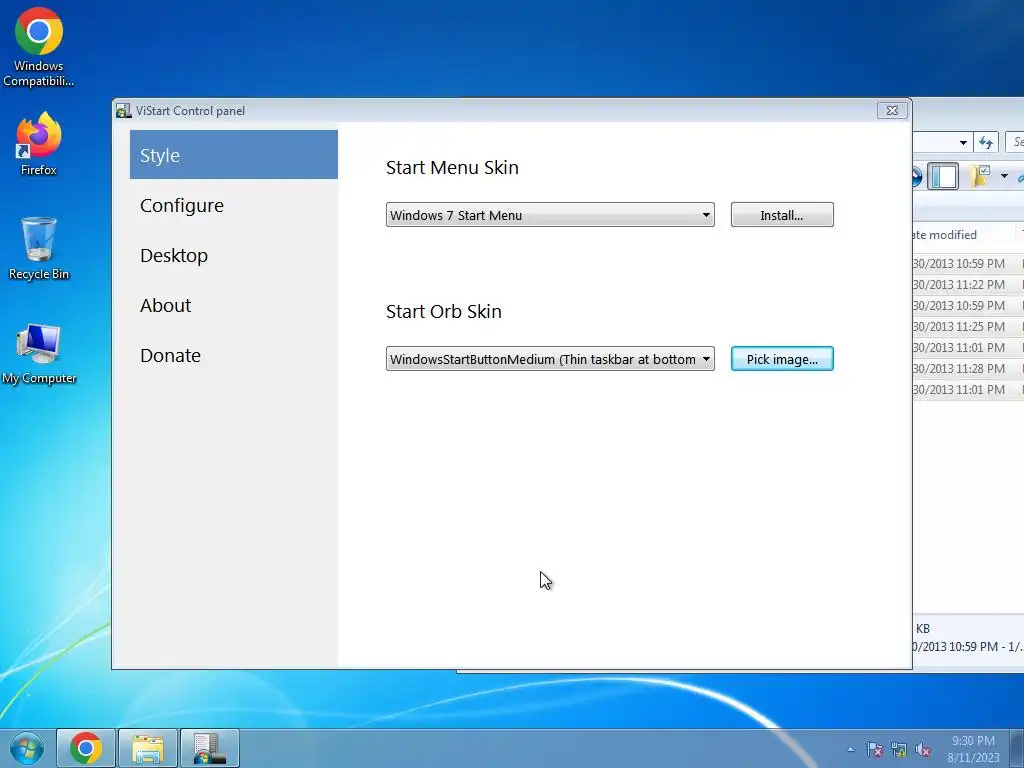Image resolution: width=1024 pixels, height=768 pixels.
Task: Open the Donate tab
Action: pyautogui.click(x=234, y=355)
